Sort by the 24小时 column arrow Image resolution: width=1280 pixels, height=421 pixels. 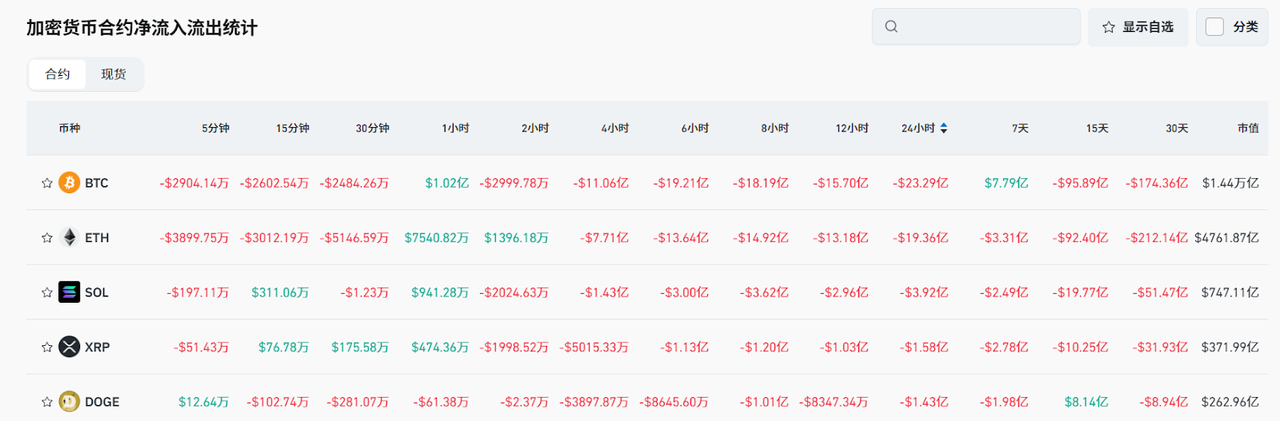tap(944, 128)
